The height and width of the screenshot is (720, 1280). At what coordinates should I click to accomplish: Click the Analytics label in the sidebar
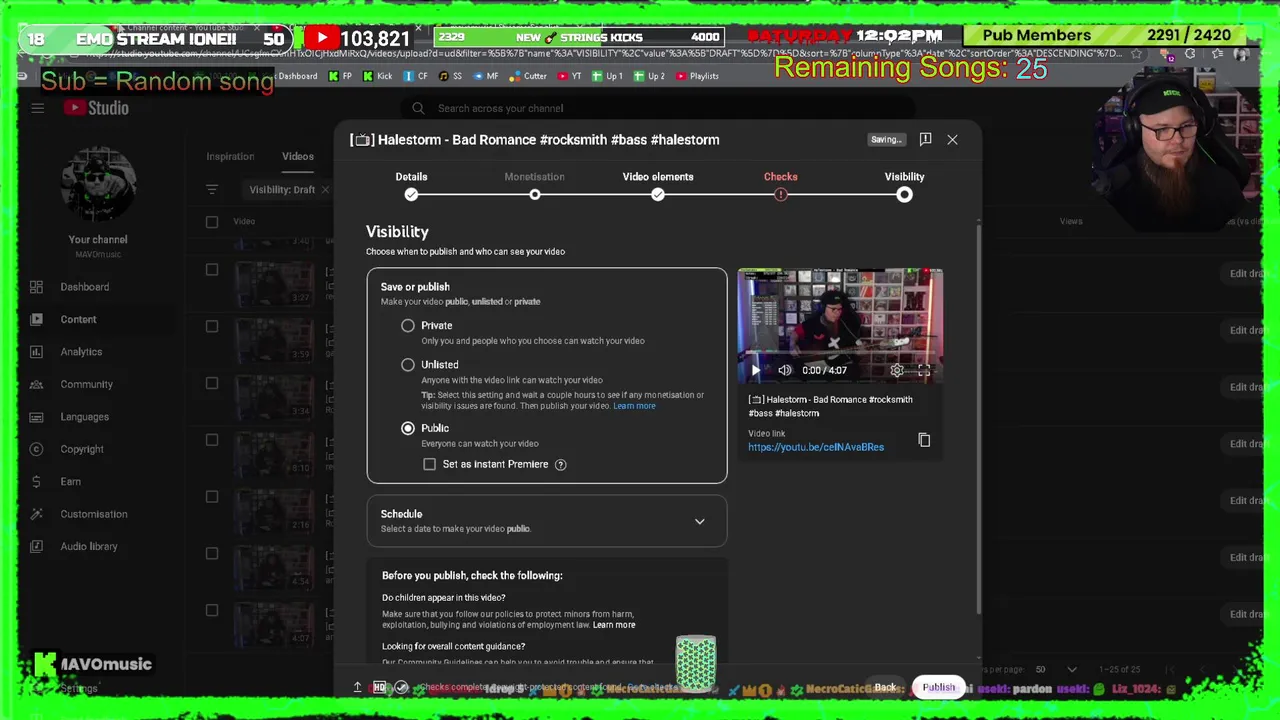81,352
